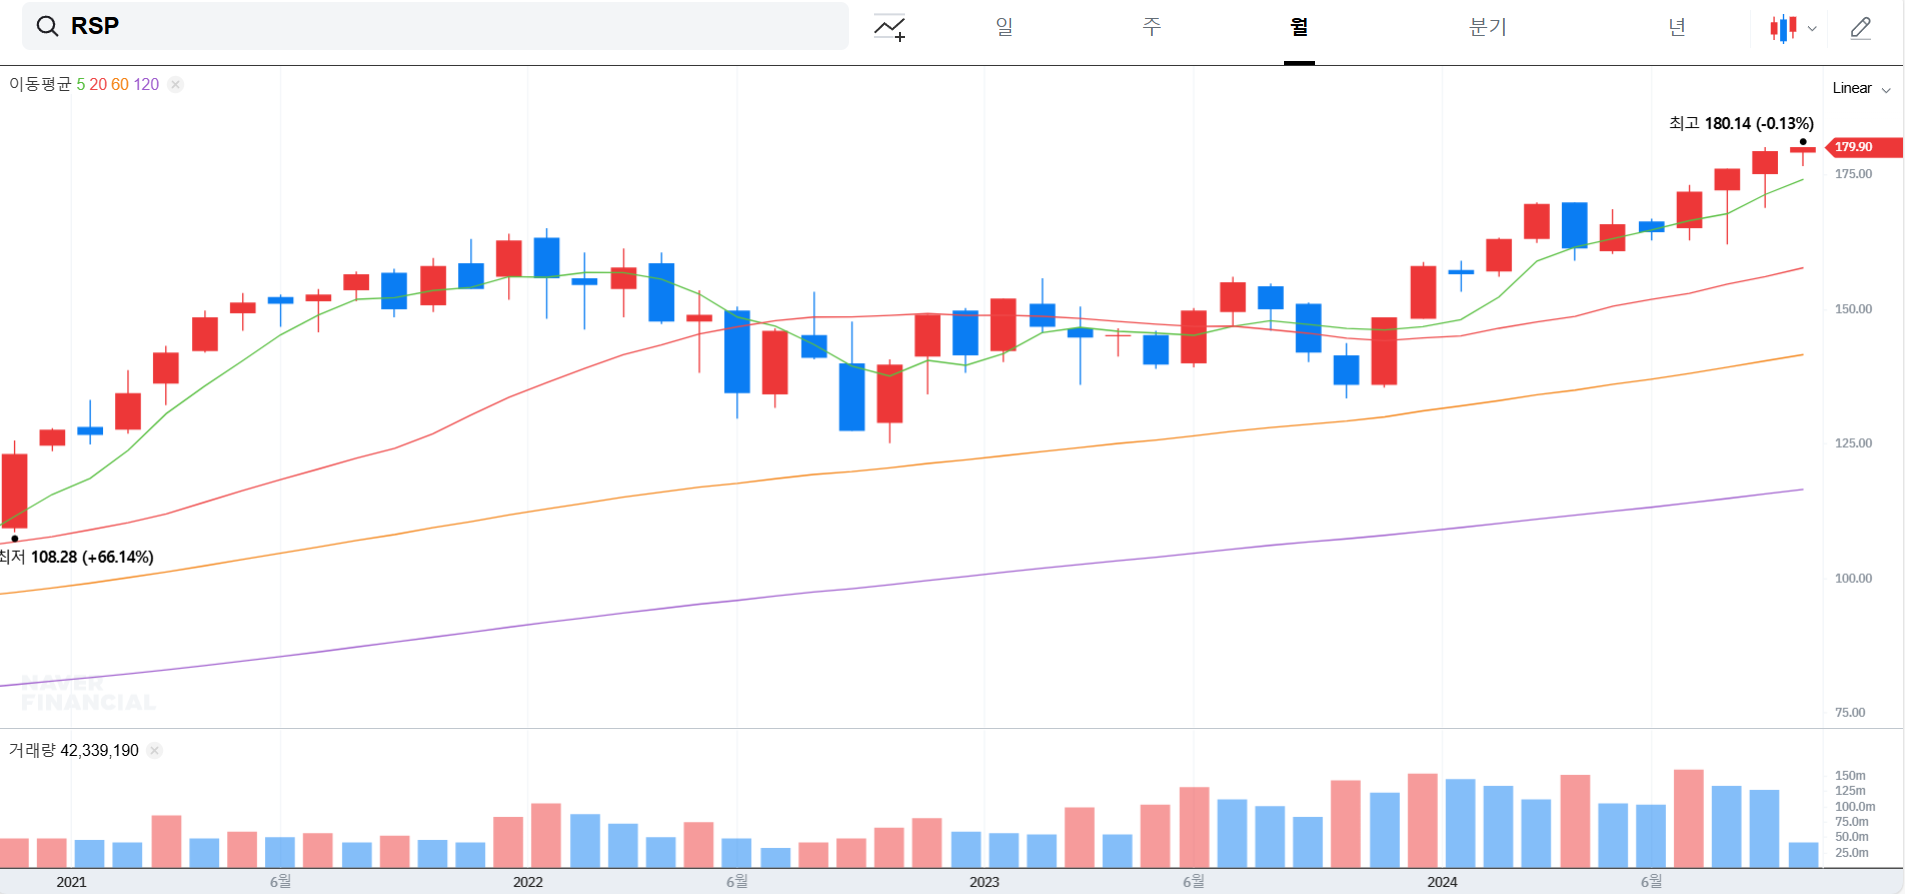1905x894 pixels.
Task: Remove the 이동평균 moving average indicator
Action: [x=175, y=84]
